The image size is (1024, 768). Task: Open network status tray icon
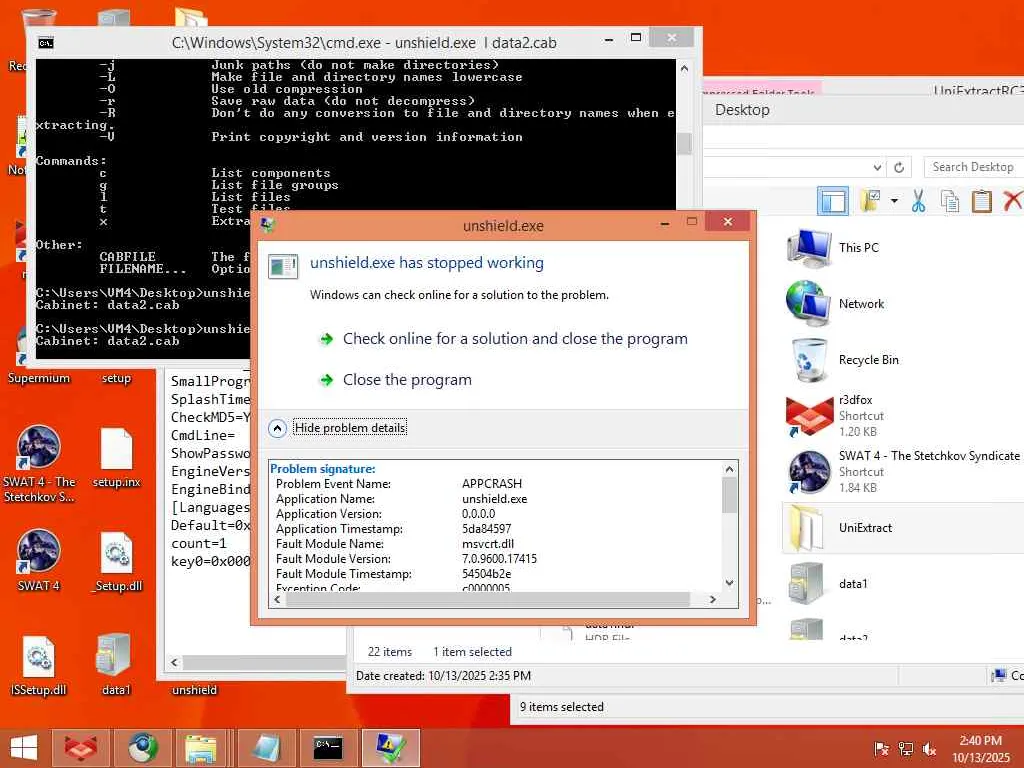(x=905, y=749)
